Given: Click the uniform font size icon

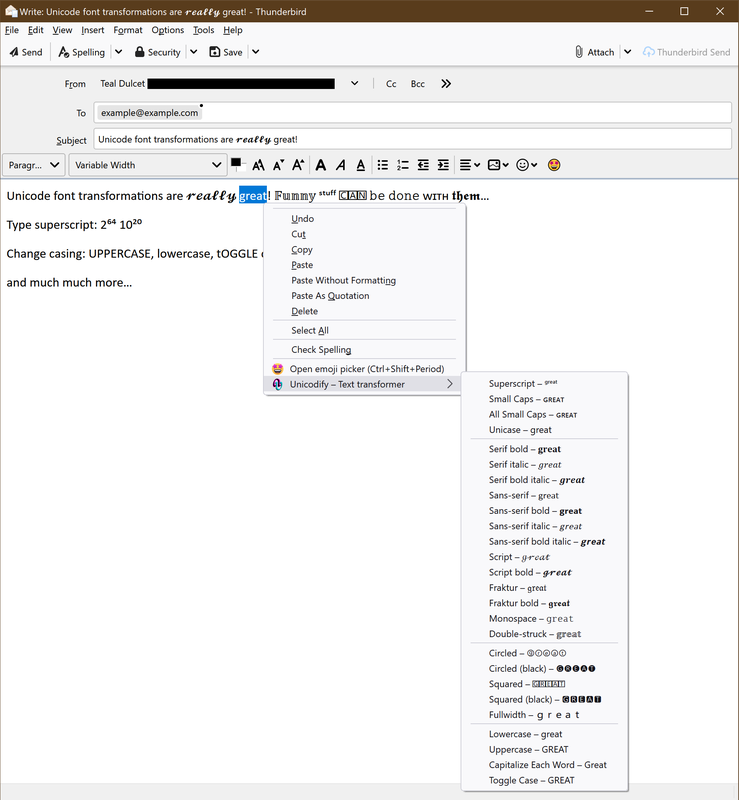Looking at the screenshot, I should pyautogui.click(x=259, y=165).
